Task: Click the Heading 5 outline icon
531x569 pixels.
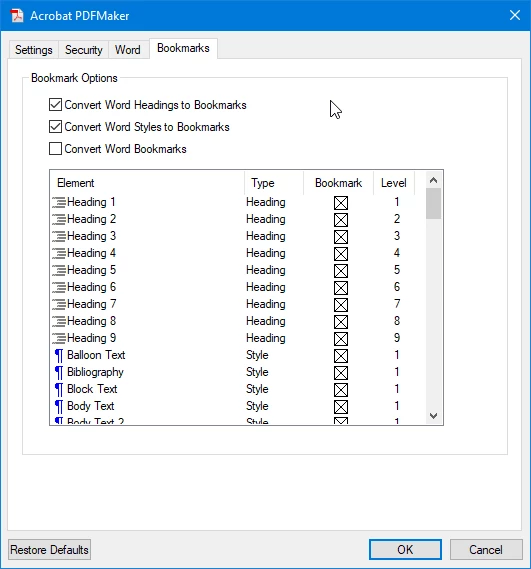Action: 59,270
